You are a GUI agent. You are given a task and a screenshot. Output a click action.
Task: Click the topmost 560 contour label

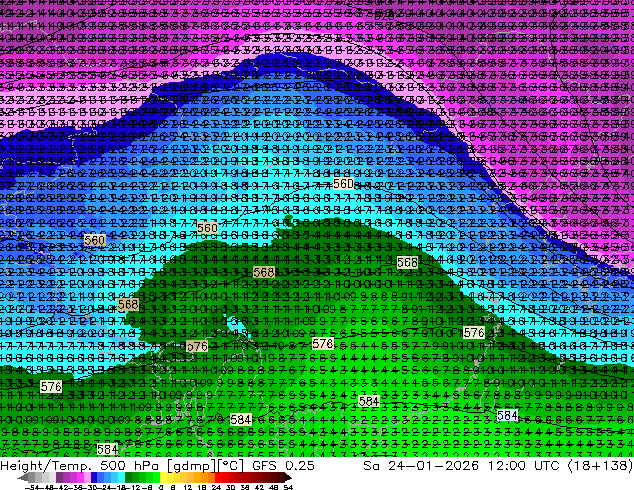pyautogui.click(x=343, y=184)
